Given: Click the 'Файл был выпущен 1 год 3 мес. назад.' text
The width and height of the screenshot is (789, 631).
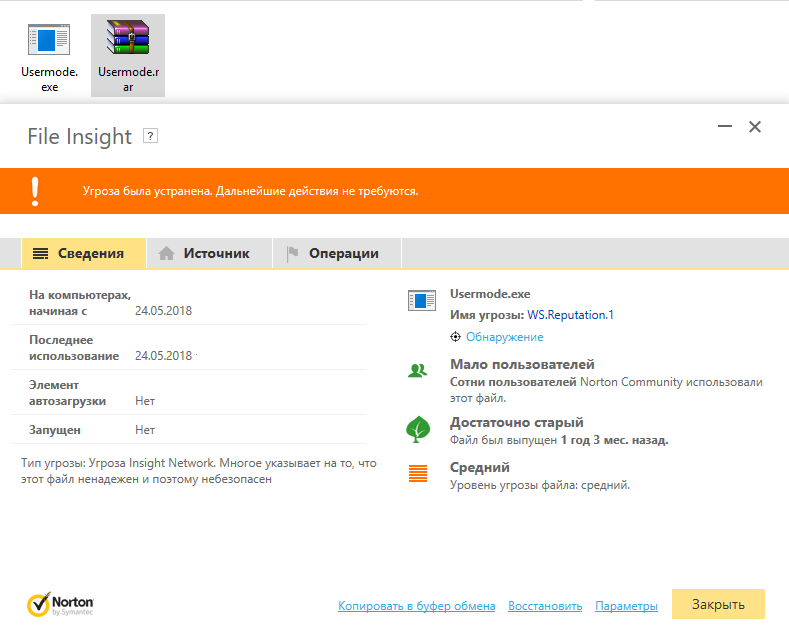Looking at the screenshot, I should click(559, 440).
